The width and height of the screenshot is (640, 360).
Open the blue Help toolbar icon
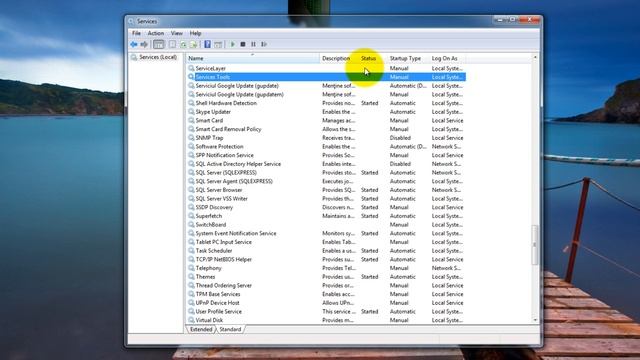click(x=207, y=44)
